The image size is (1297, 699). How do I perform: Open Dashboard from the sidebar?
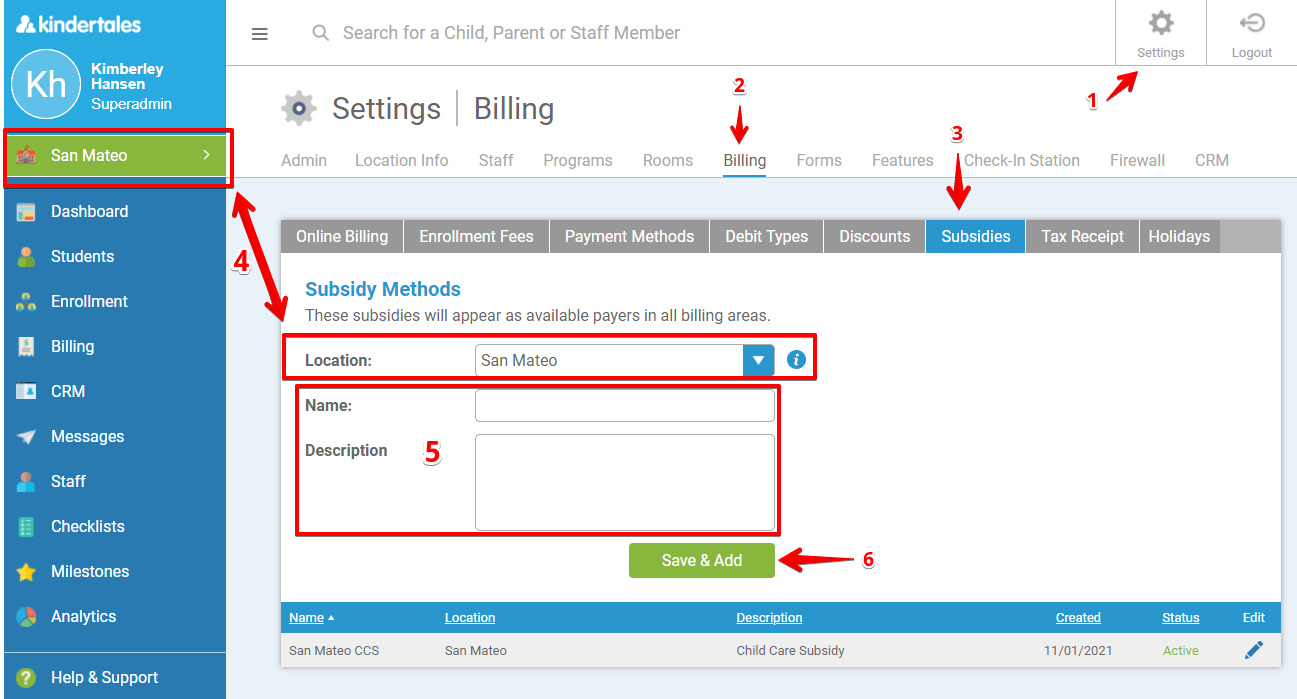pos(90,212)
